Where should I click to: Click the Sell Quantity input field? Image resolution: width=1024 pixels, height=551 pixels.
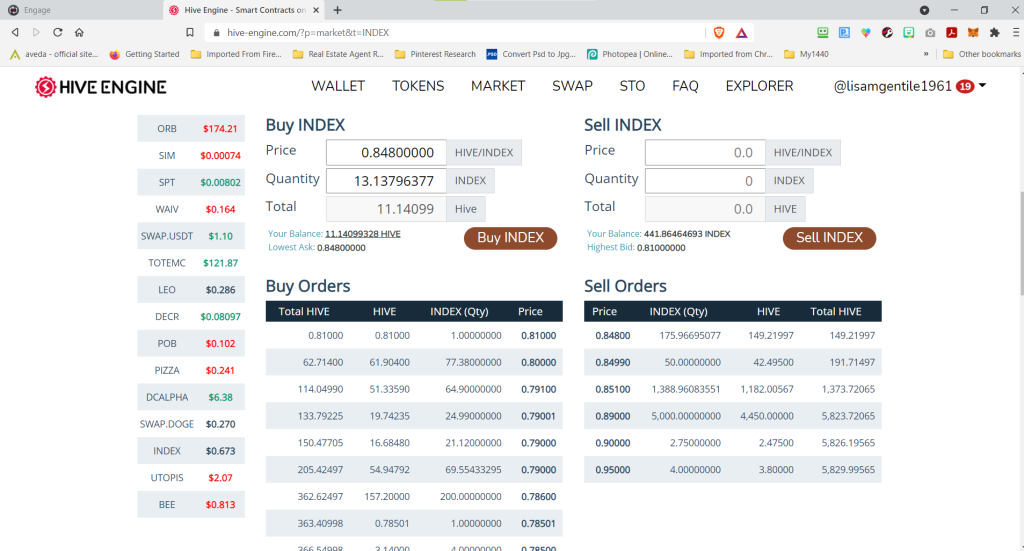pyautogui.click(x=705, y=181)
